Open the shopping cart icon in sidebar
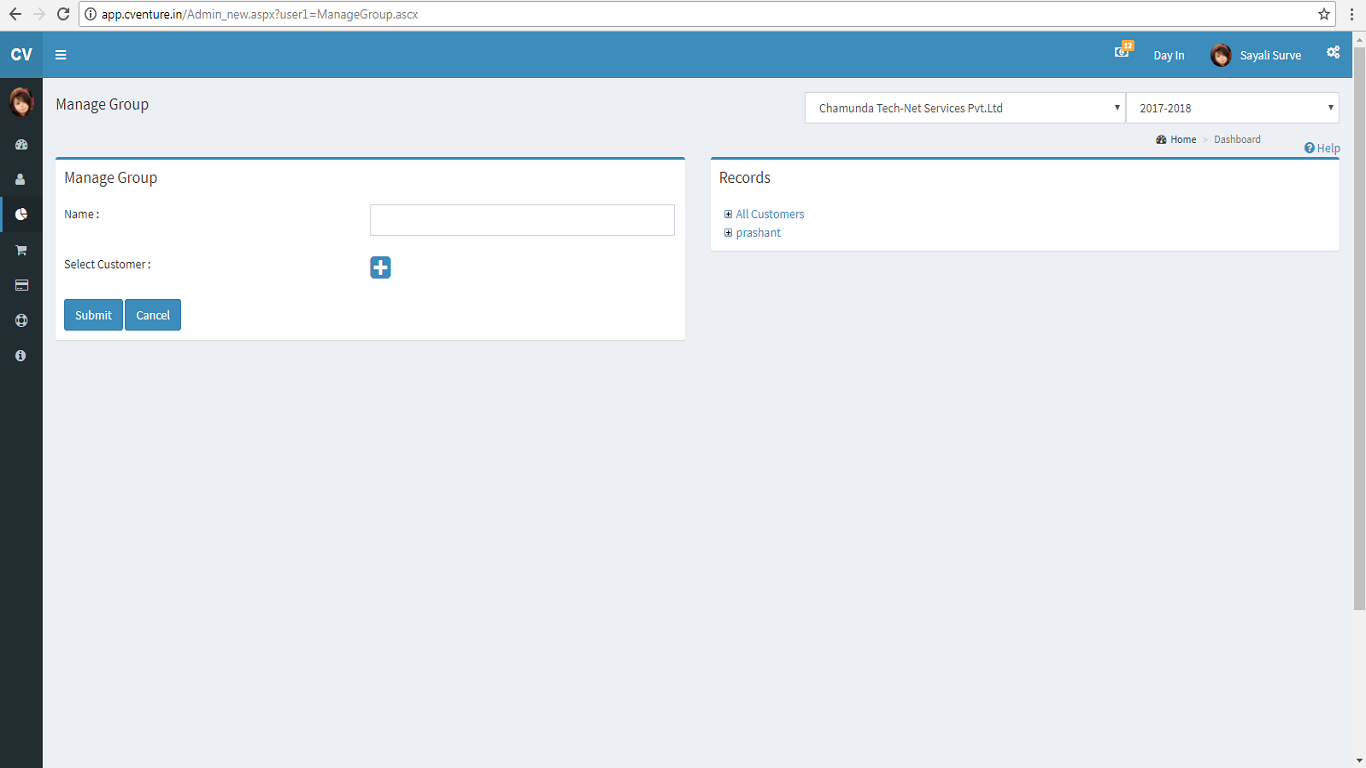The image size is (1366, 768). [20, 250]
